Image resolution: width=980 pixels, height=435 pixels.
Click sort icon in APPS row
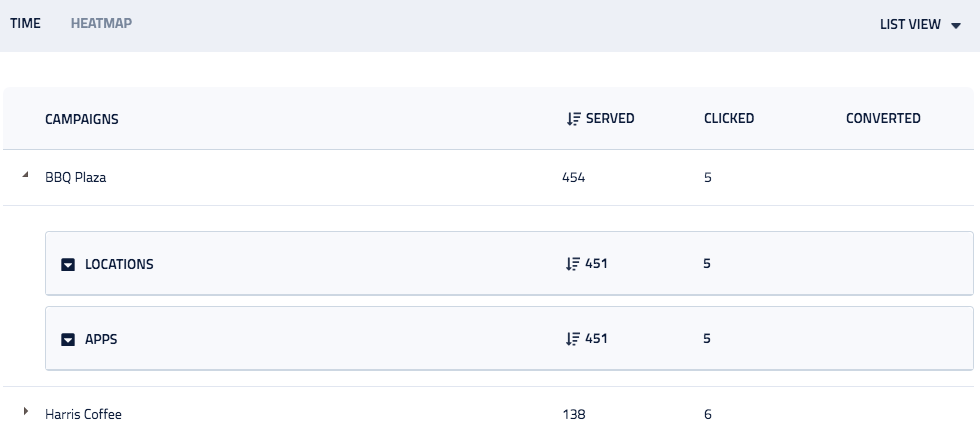tap(572, 339)
